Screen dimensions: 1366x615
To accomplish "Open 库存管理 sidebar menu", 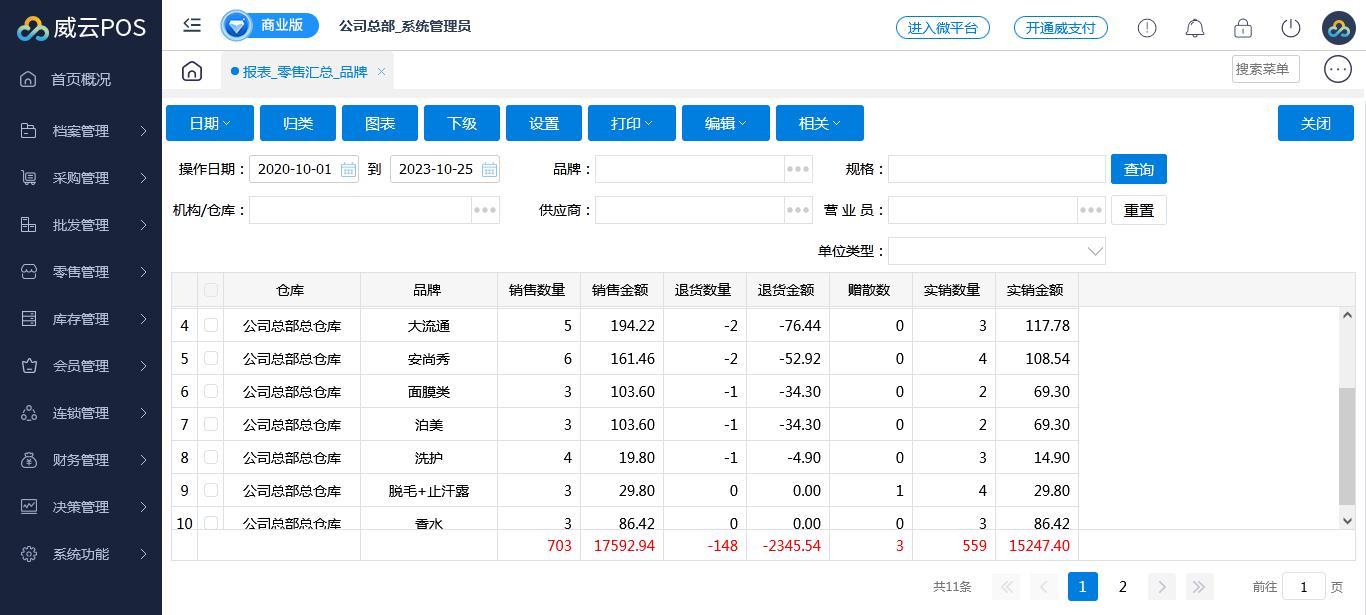I will 81,319.
